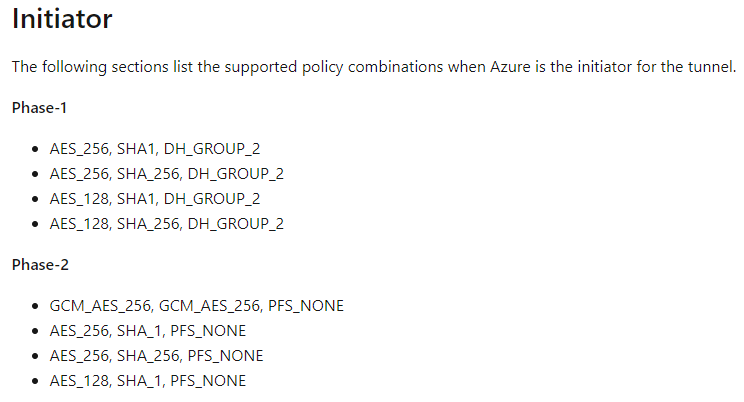Viewport: 744px width, 402px height.
Task: Click the Phase-1 subheading
Action: tap(39, 108)
